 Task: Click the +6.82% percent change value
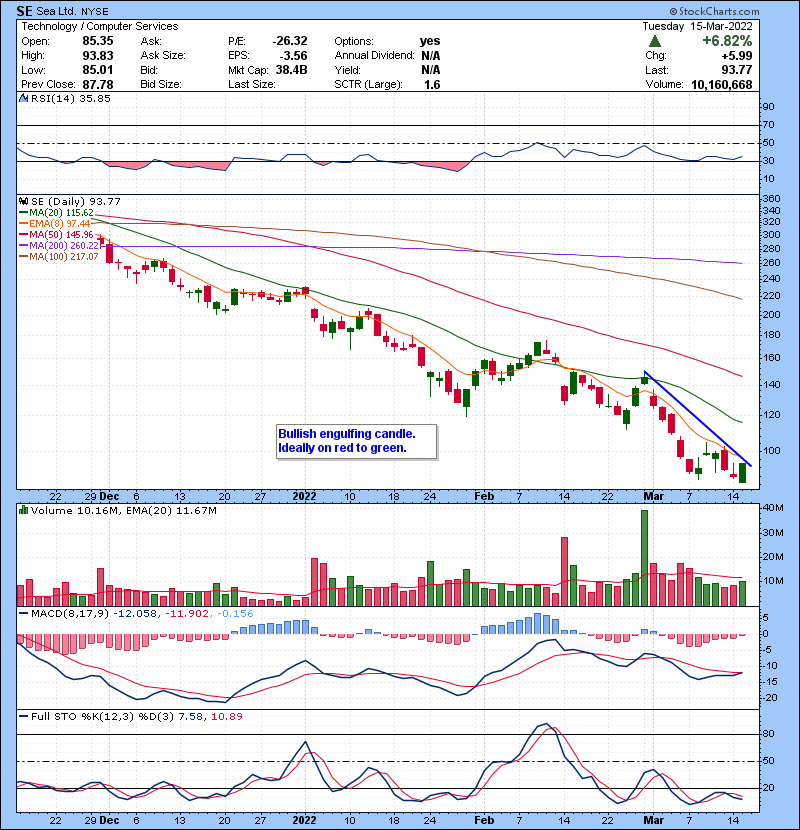point(727,41)
